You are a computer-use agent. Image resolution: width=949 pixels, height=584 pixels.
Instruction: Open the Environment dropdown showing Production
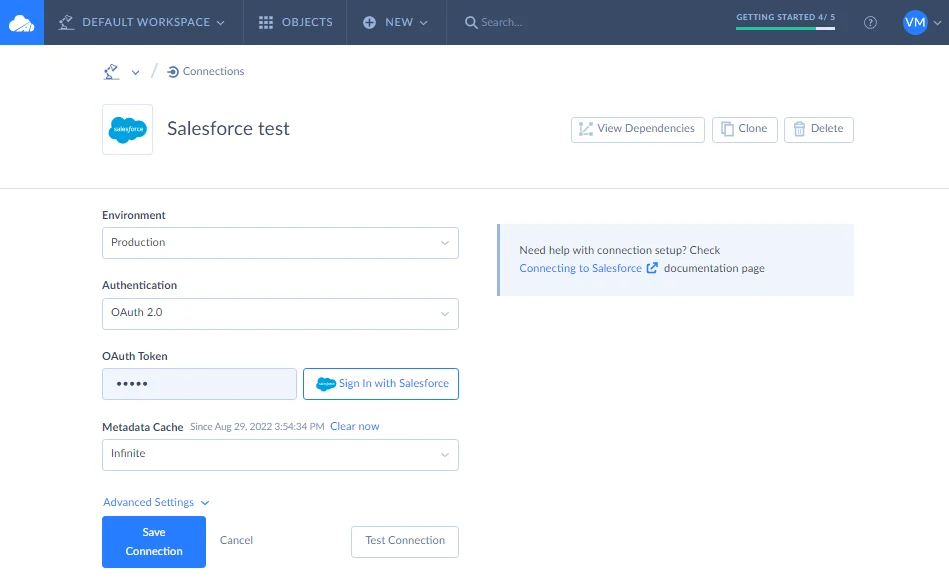(x=280, y=243)
